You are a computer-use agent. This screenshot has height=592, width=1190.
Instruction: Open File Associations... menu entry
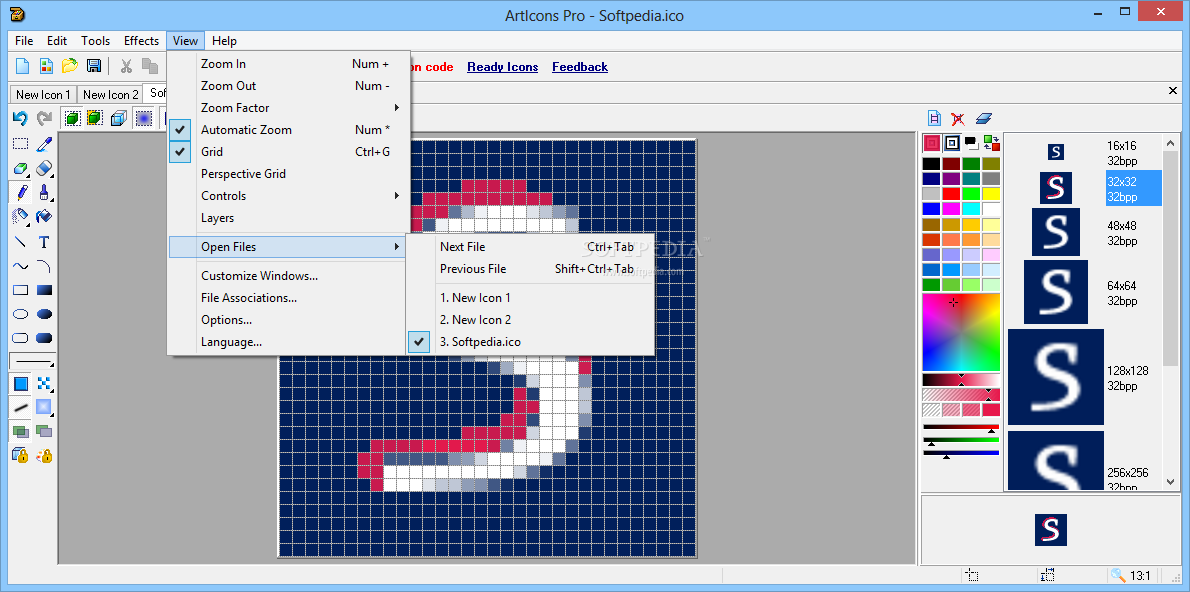[x=288, y=298]
